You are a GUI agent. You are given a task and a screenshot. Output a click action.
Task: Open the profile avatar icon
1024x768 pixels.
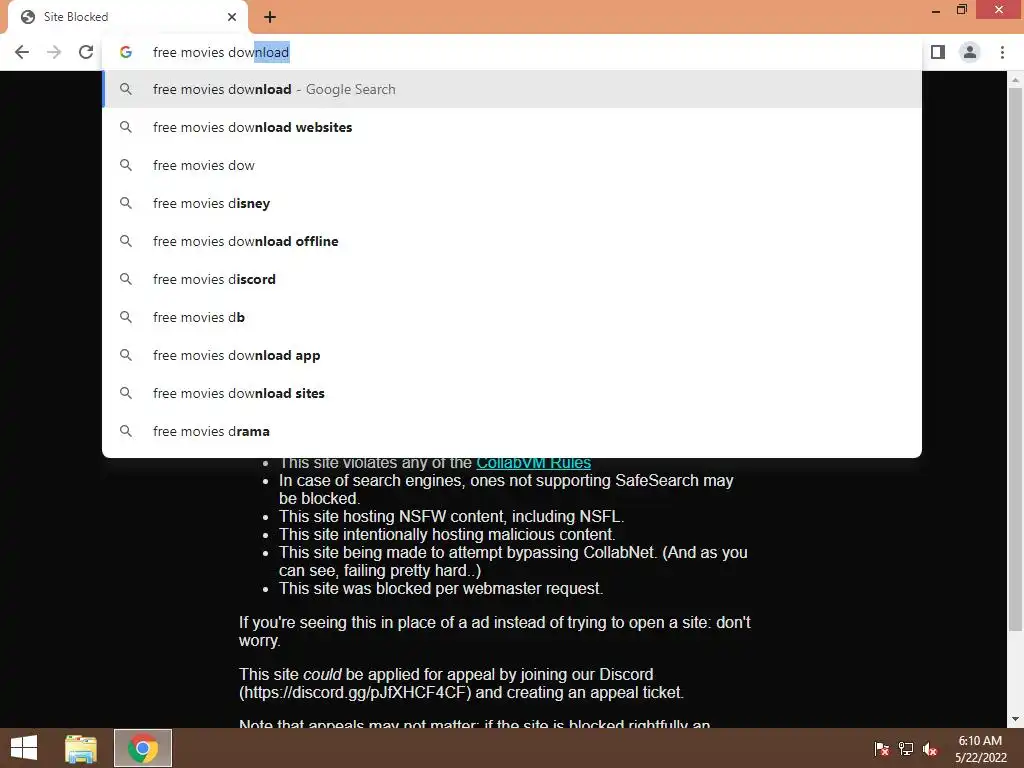970,52
